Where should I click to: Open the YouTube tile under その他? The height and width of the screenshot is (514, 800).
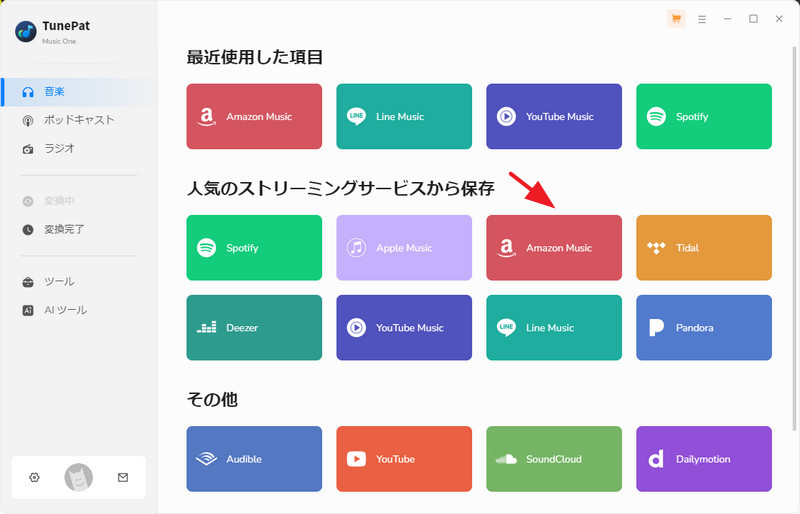click(404, 459)
